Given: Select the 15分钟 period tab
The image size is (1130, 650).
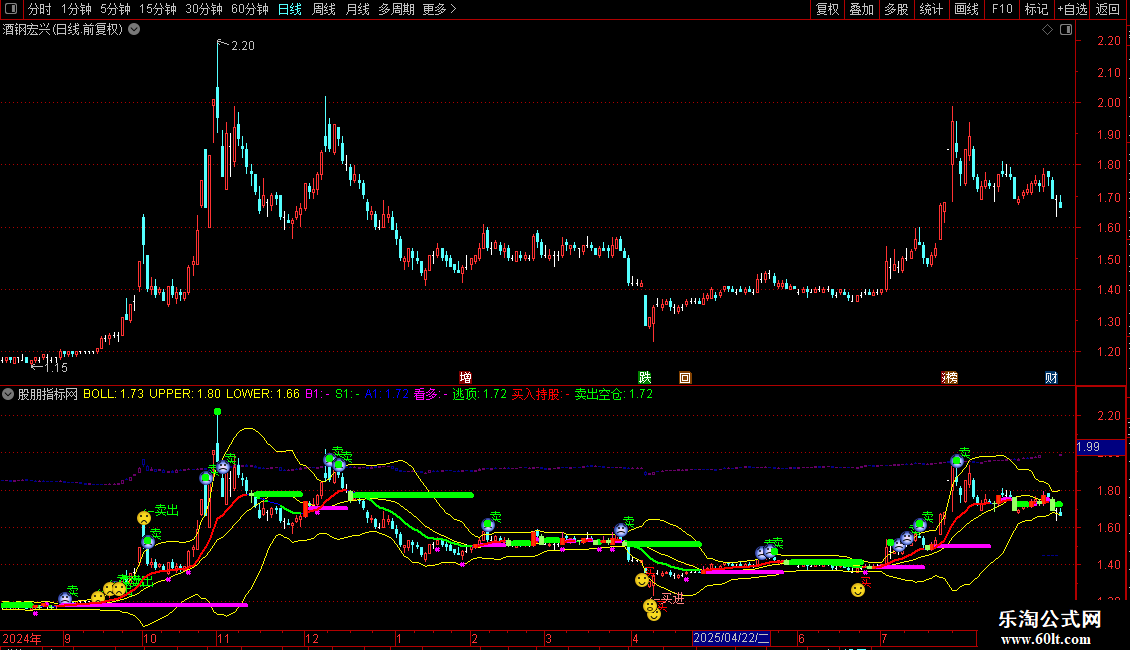Looking at the screenshot, I should coord(158,9).
